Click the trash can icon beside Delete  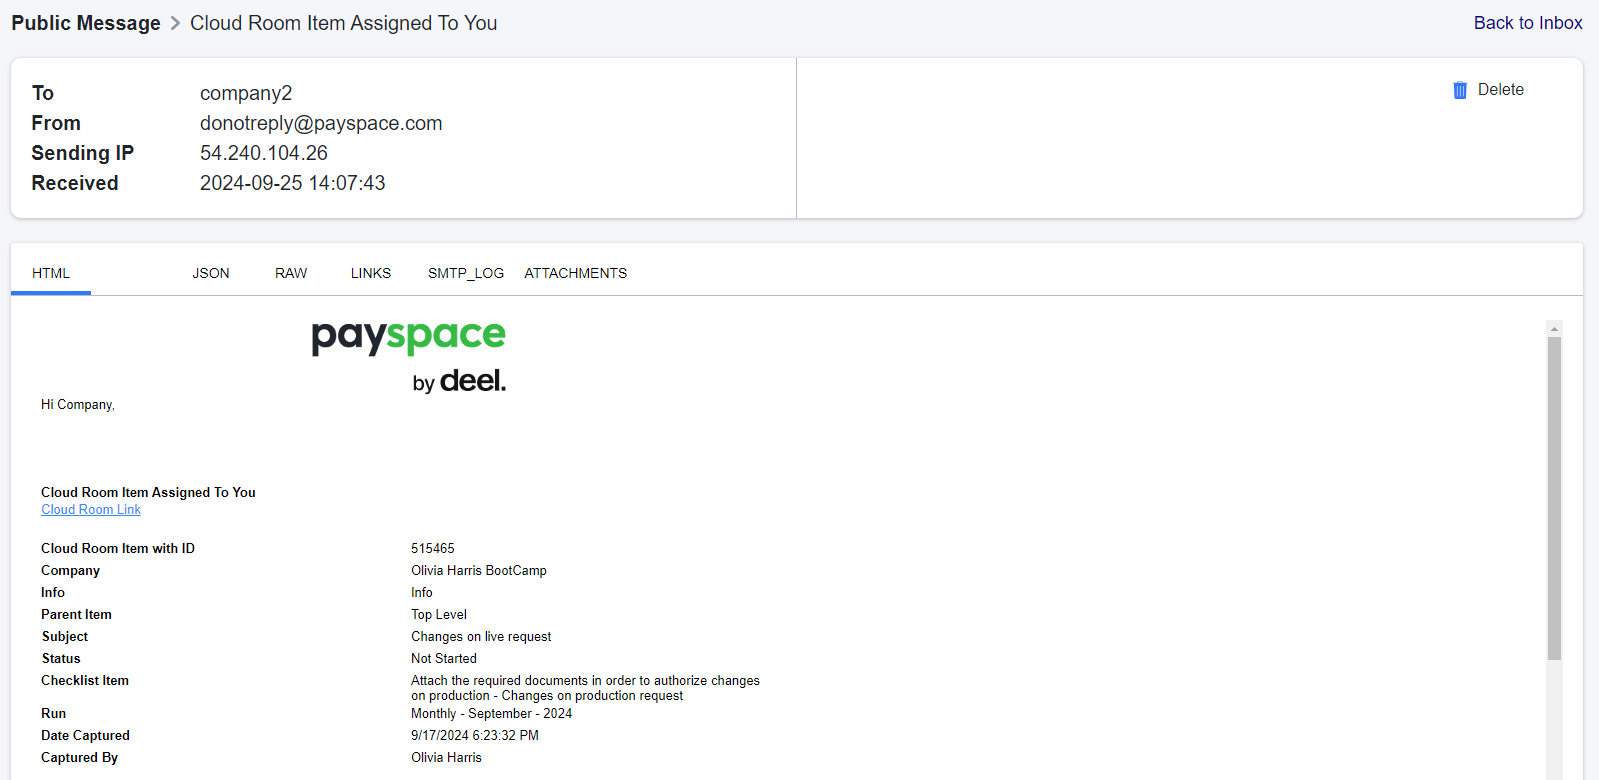[x=1459, y=90]
